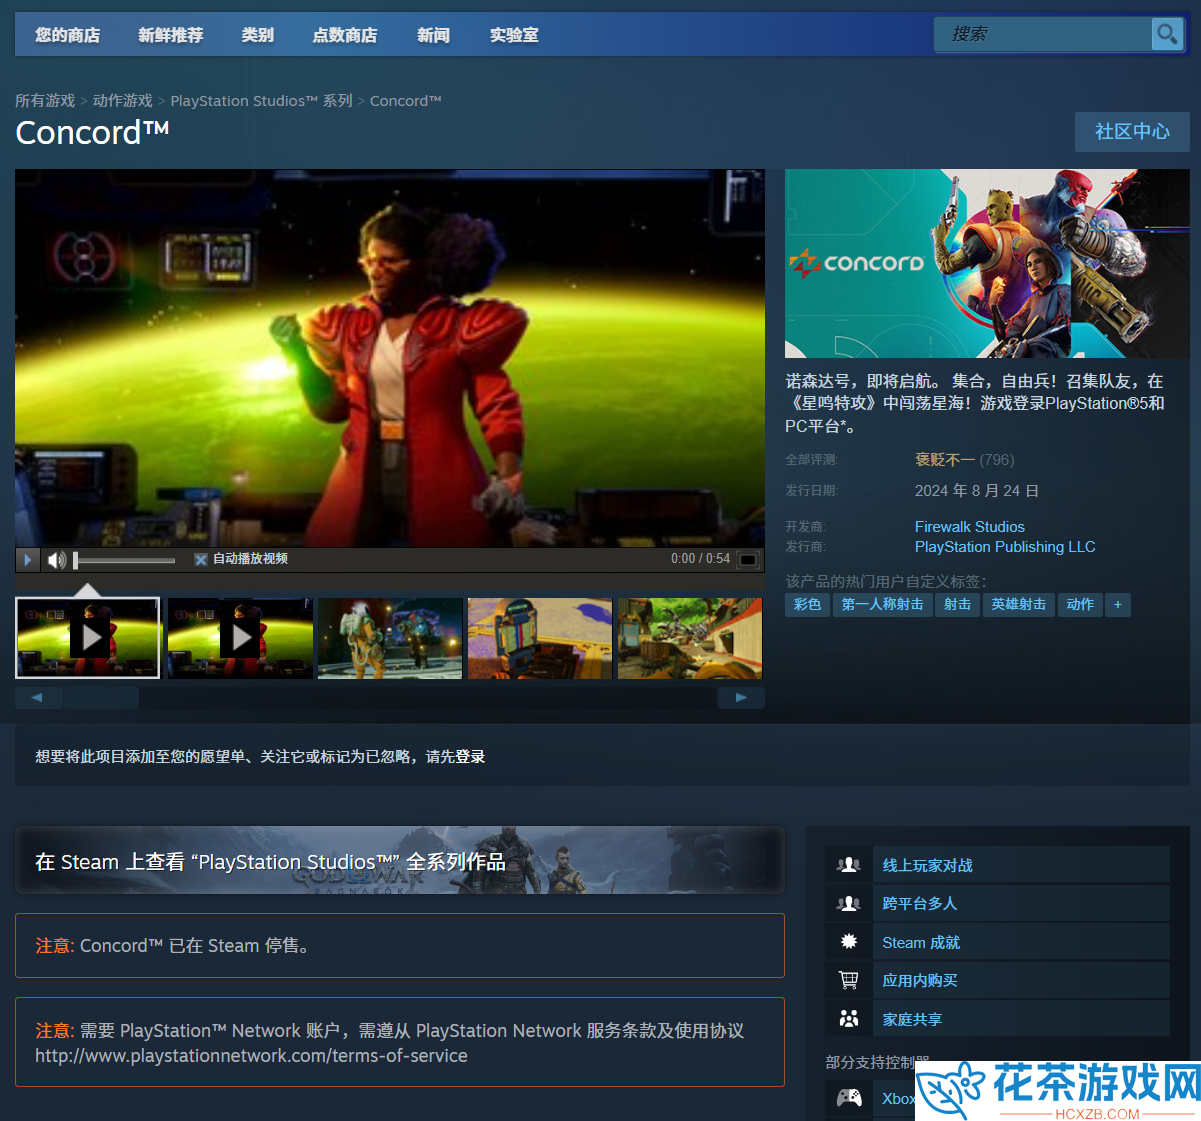This screenshot has width=1201, height=1121.
Task: Add a tag with the plus button
Action: (1118, 604)
